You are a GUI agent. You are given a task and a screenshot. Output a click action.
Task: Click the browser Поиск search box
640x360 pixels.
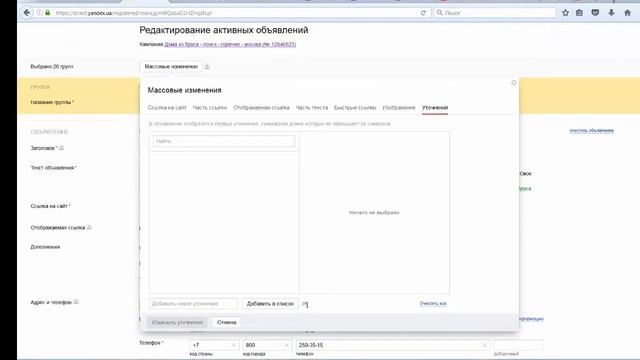[495, 13]
